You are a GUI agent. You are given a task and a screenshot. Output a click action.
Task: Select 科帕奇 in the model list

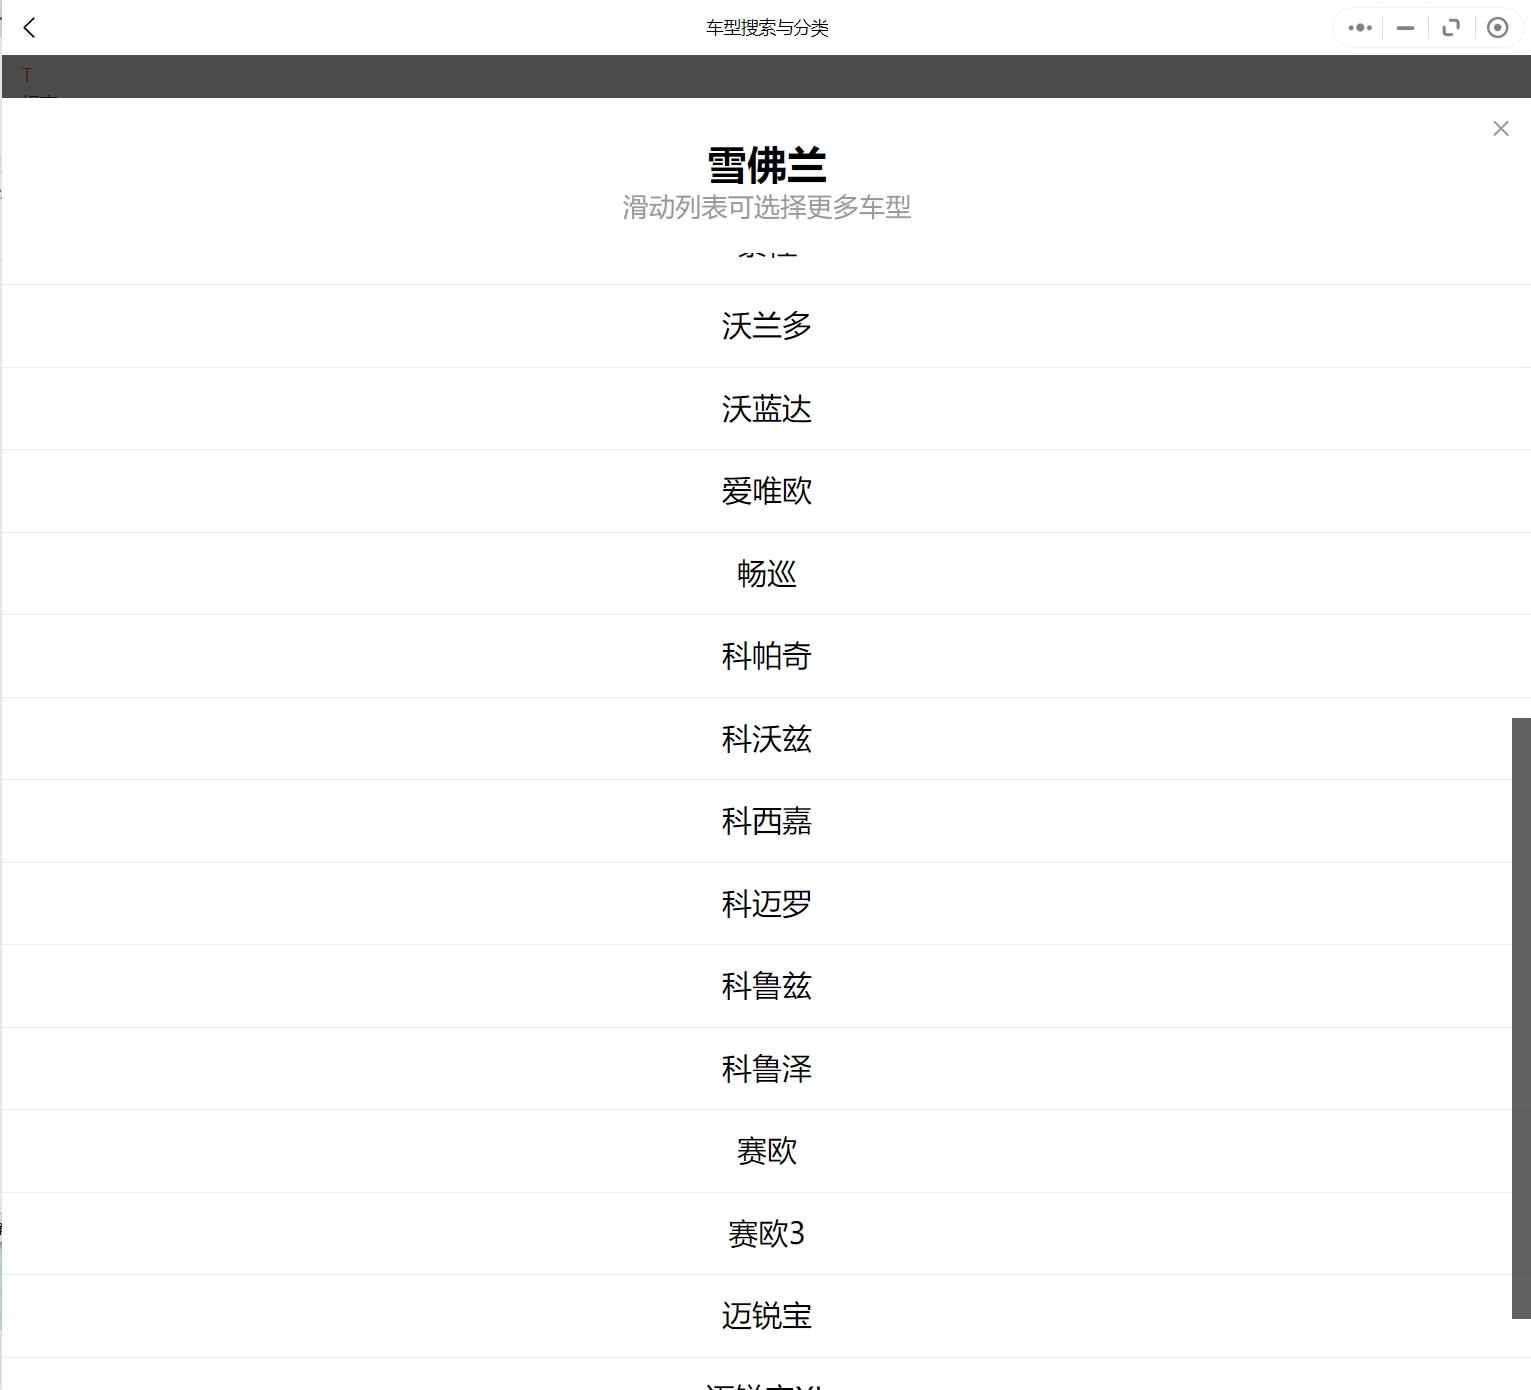766,656
